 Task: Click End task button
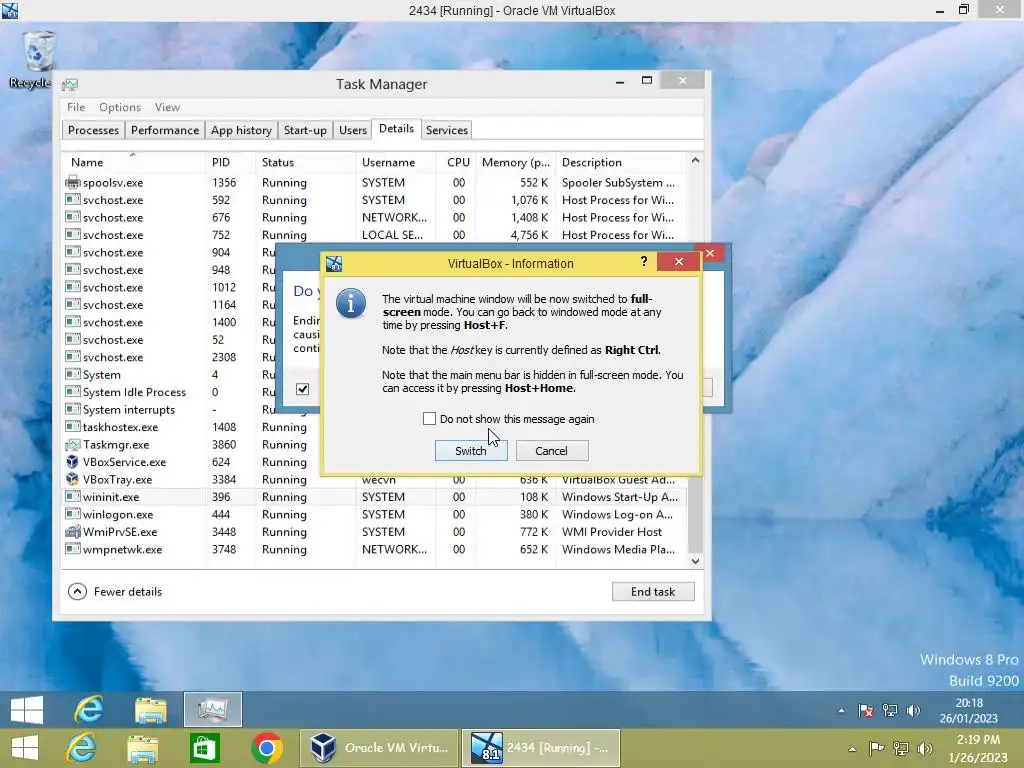point(653,592)
